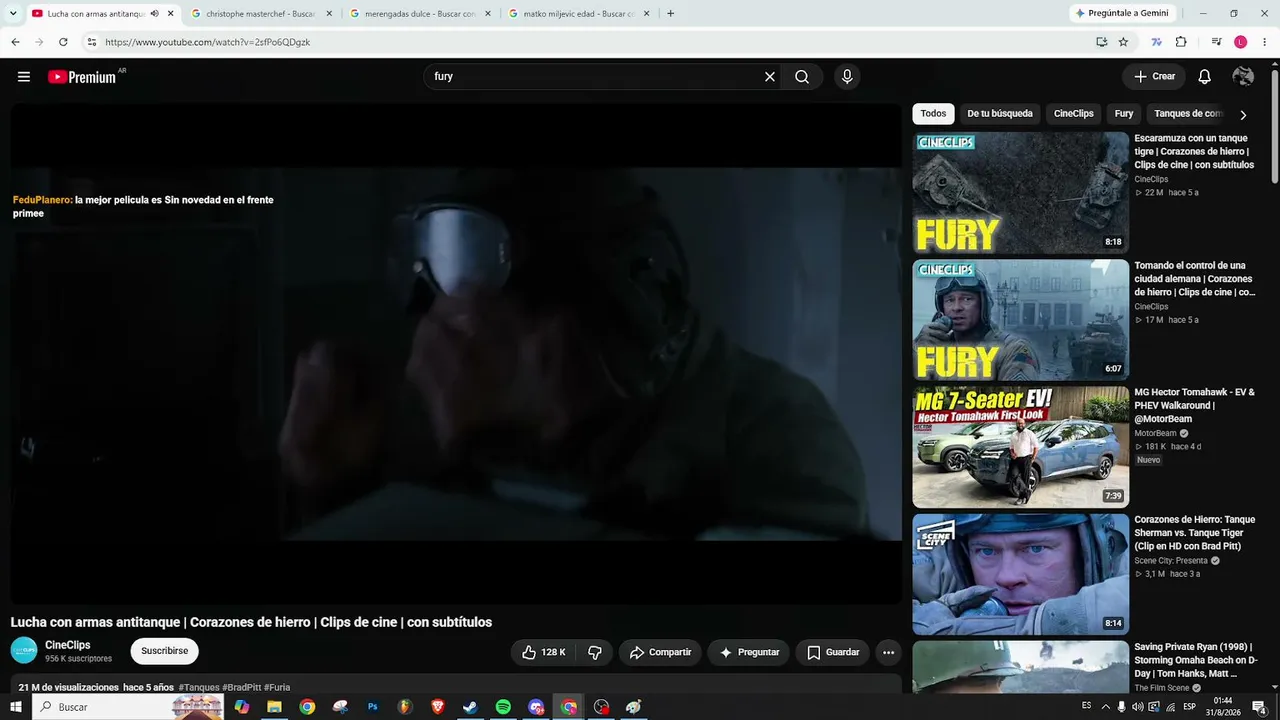1280x720 pixels.
Task: Open more video actions three-dot menu
Action: tap(888, 652)
